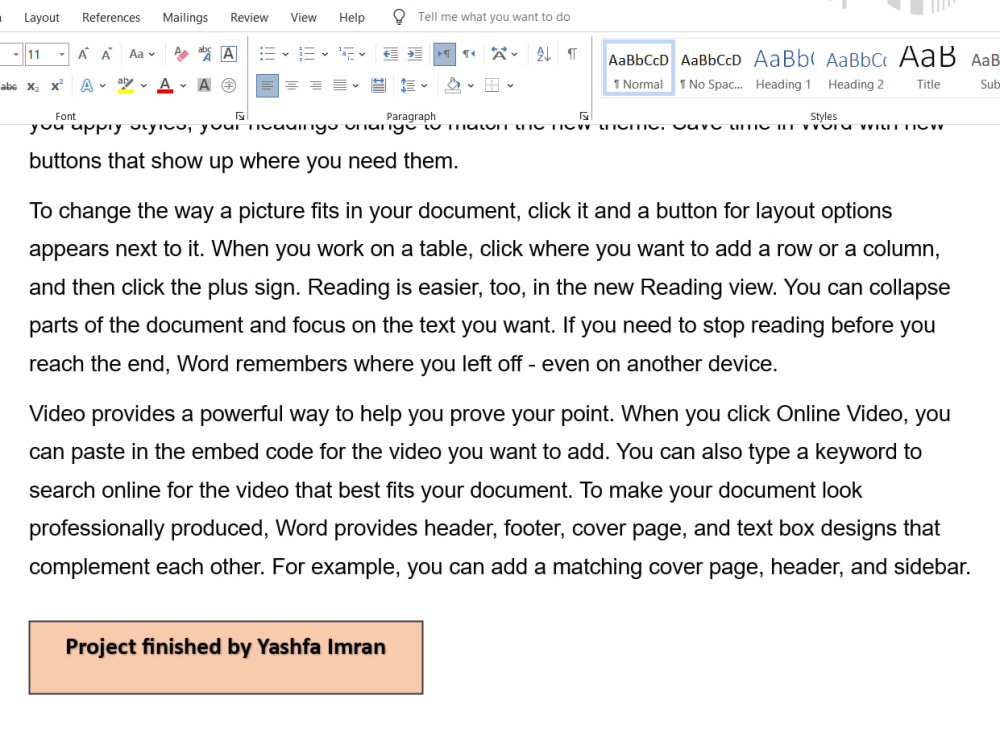This screenshot has height=749, width=1000.
Task: Expand Justify options dropdown arrow
Action: point(355,85)
